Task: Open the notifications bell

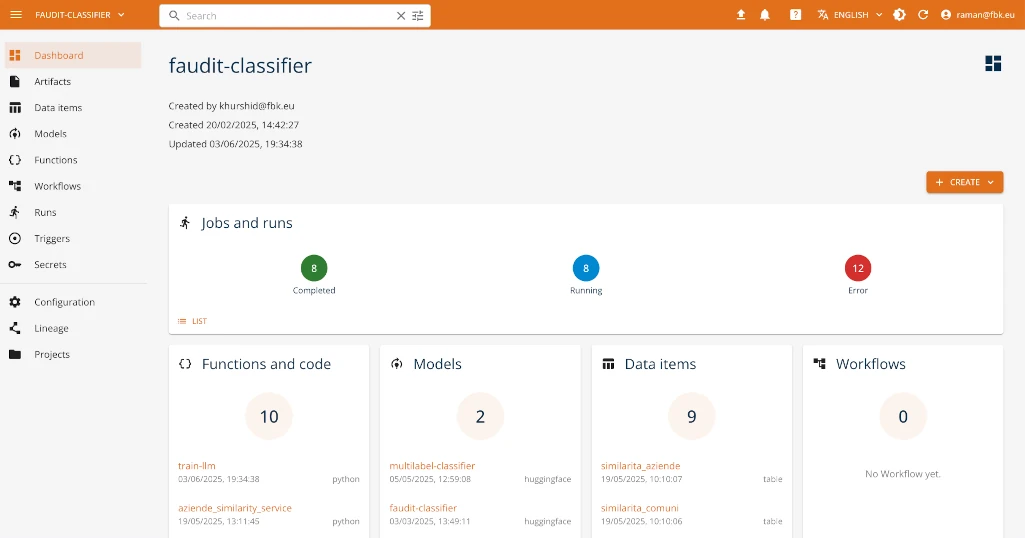Action: pos(765,15)
